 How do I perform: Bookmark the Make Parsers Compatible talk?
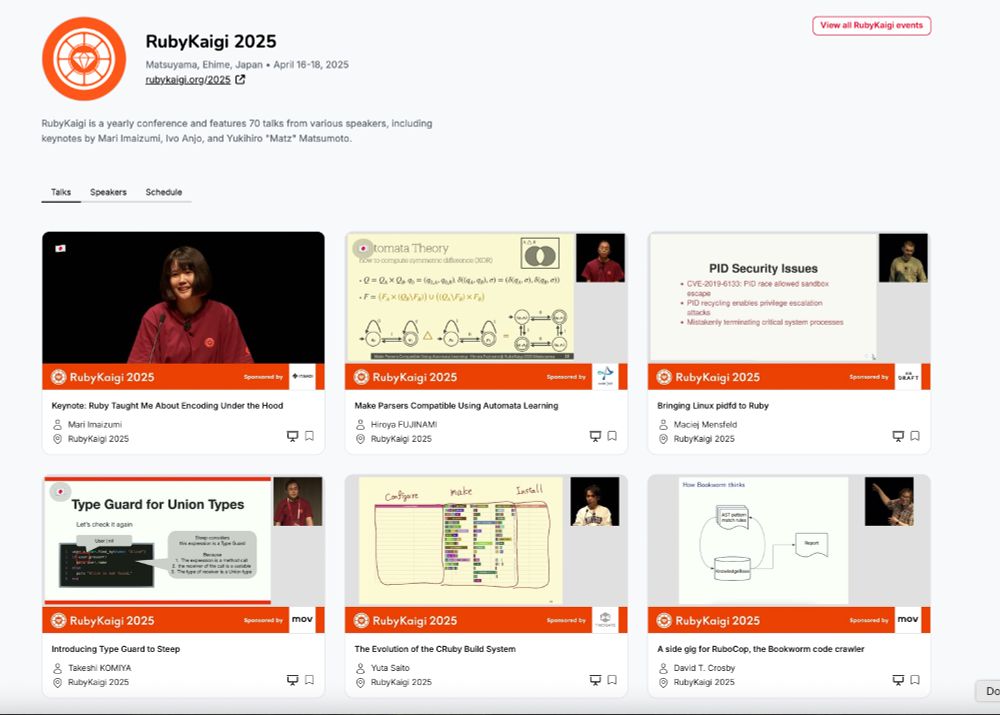pos(612,436)
